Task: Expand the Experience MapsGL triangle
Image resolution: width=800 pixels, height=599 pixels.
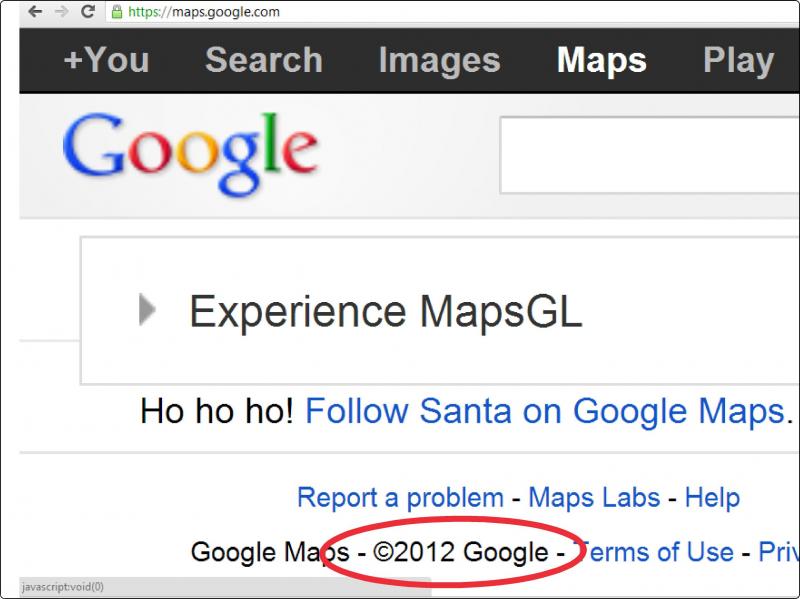Action: [x=147, y=310]
